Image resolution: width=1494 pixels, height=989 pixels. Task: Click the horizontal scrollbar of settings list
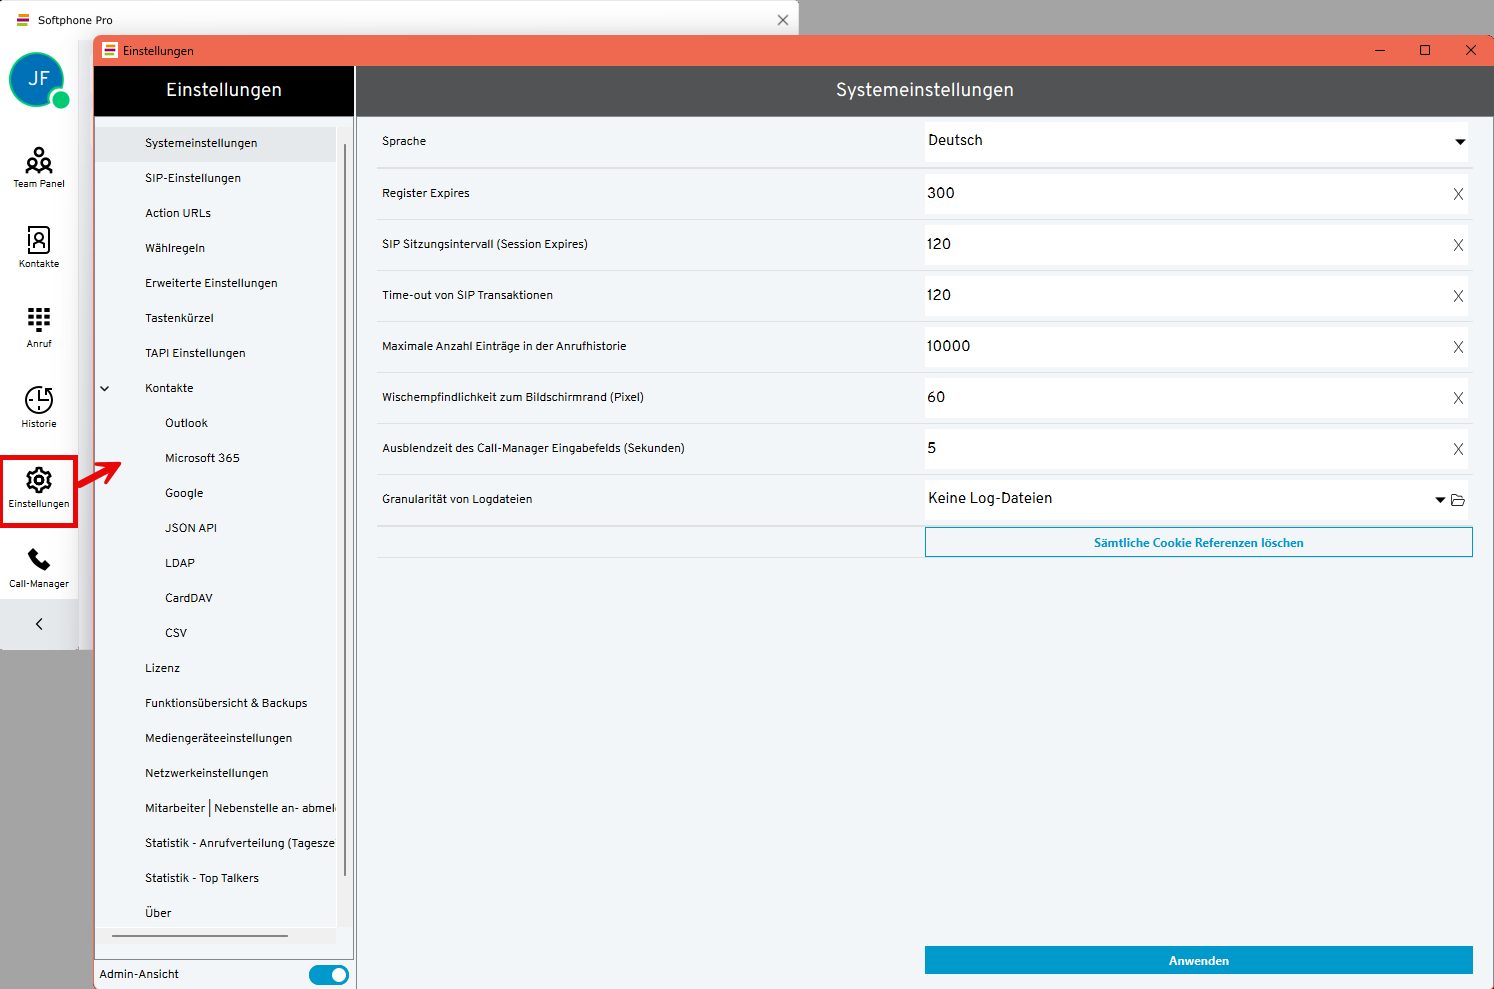coord(200,936)
